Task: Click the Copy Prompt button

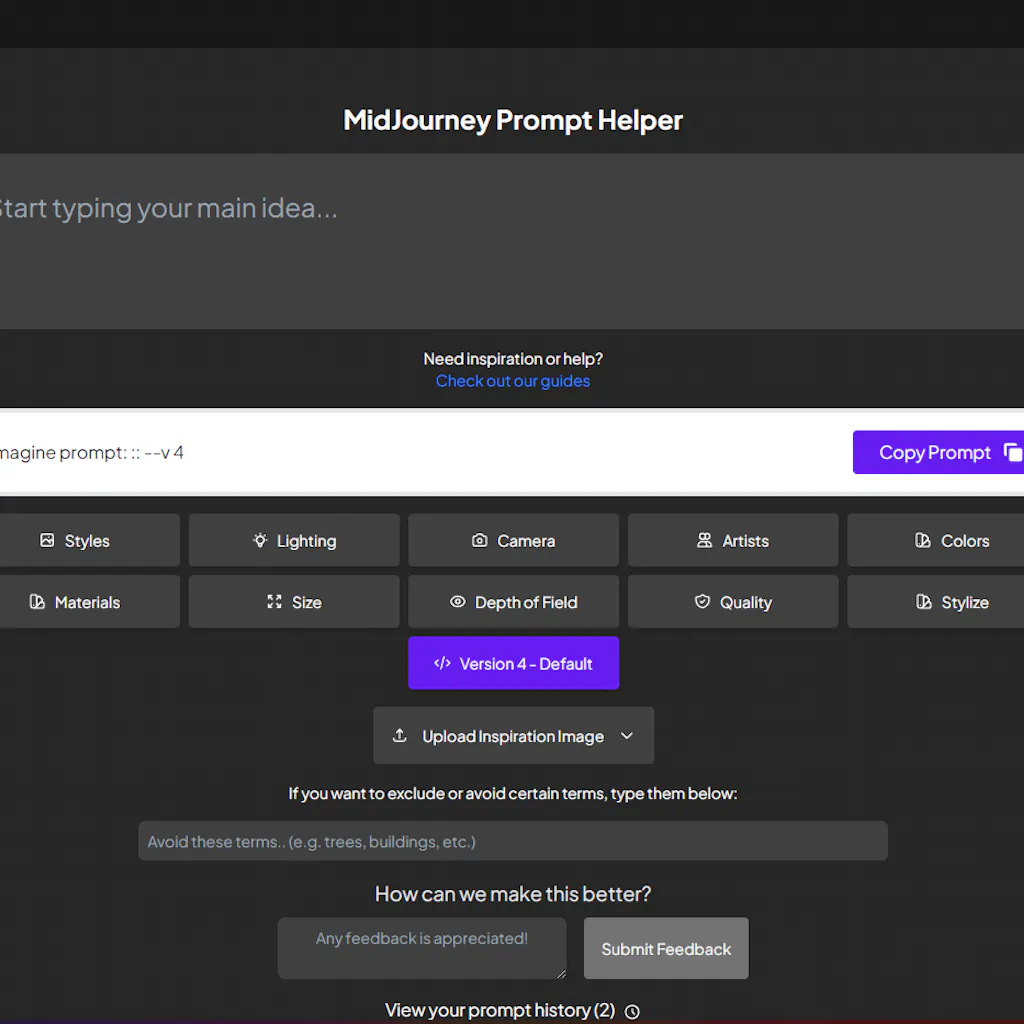Action: click(935, 452)
